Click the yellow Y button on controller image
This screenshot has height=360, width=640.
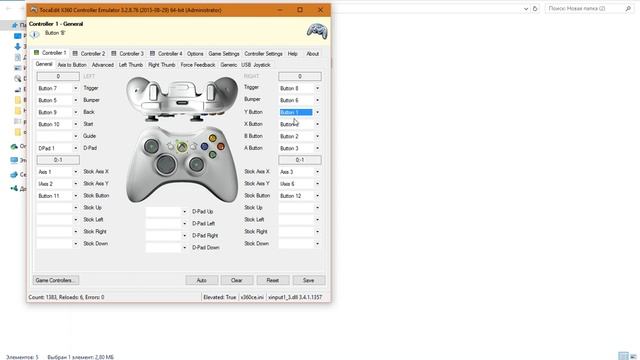[213, 138]
